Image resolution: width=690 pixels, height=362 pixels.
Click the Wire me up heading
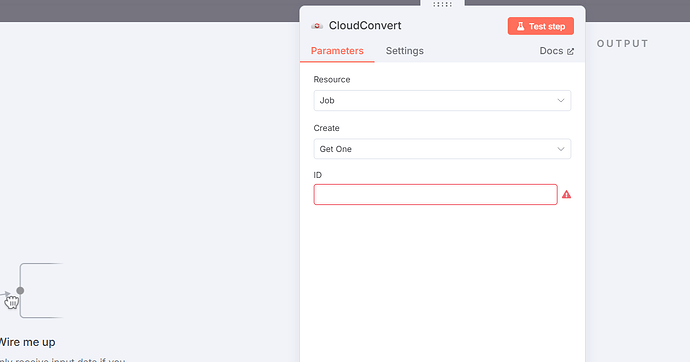(x=27, y=342)
